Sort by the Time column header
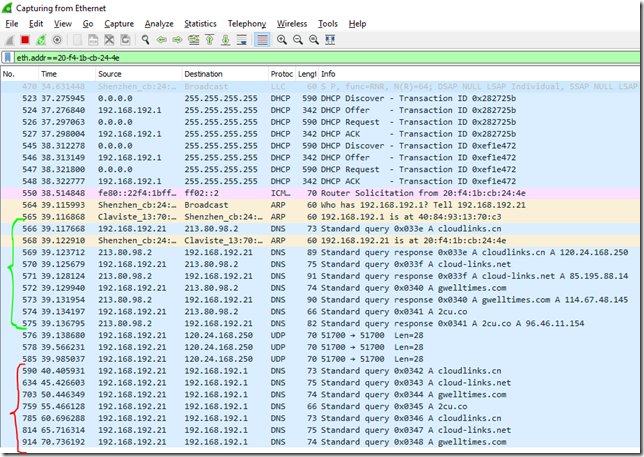Viewport: 644px width, 457px height. tap(67, 74)
